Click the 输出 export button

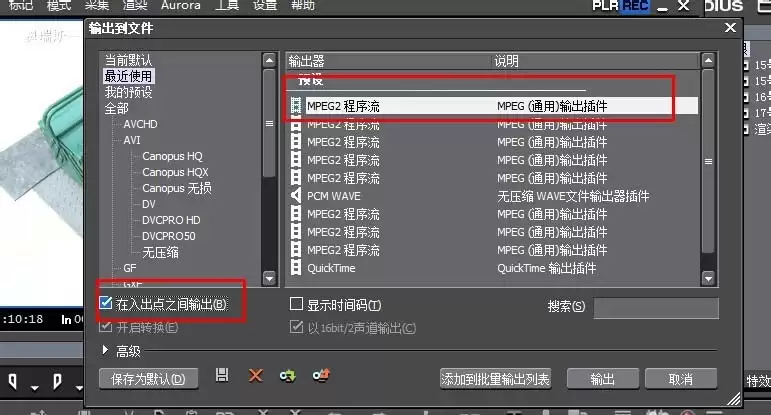(x=602, y=379)
